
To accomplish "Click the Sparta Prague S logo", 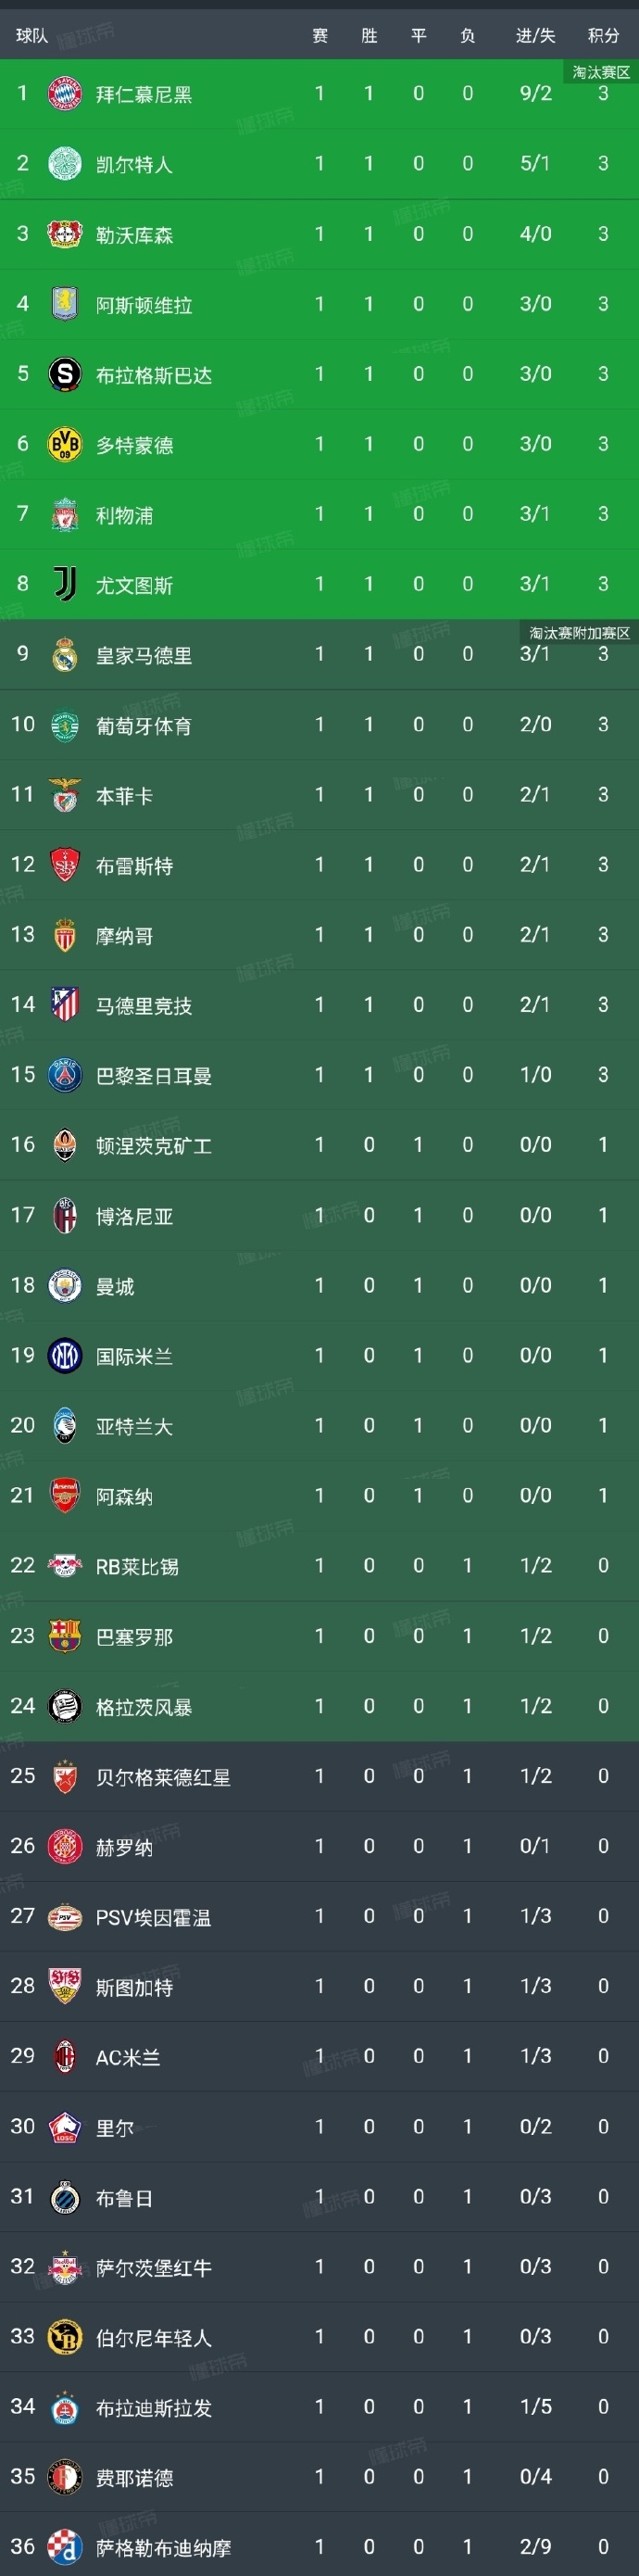I will [x=65, y=374].
